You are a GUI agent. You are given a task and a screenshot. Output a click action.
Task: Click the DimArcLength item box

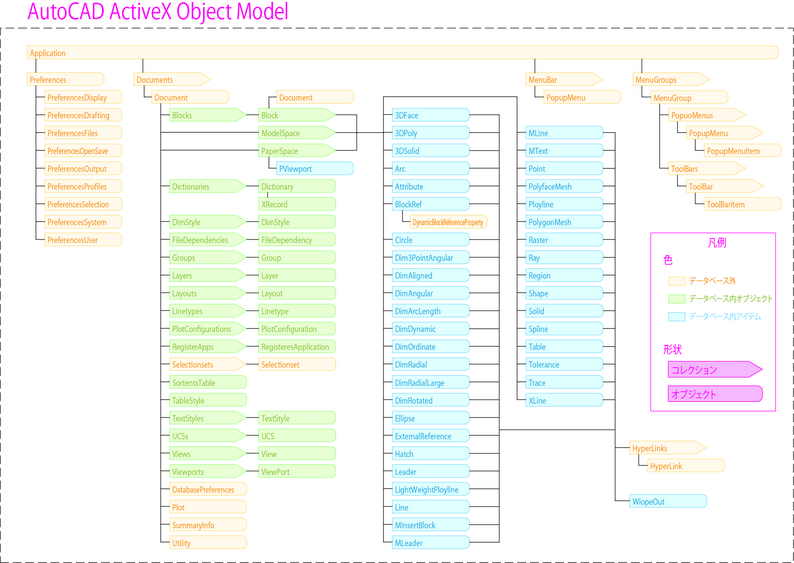pyautogui.click(x=431, y=311)
